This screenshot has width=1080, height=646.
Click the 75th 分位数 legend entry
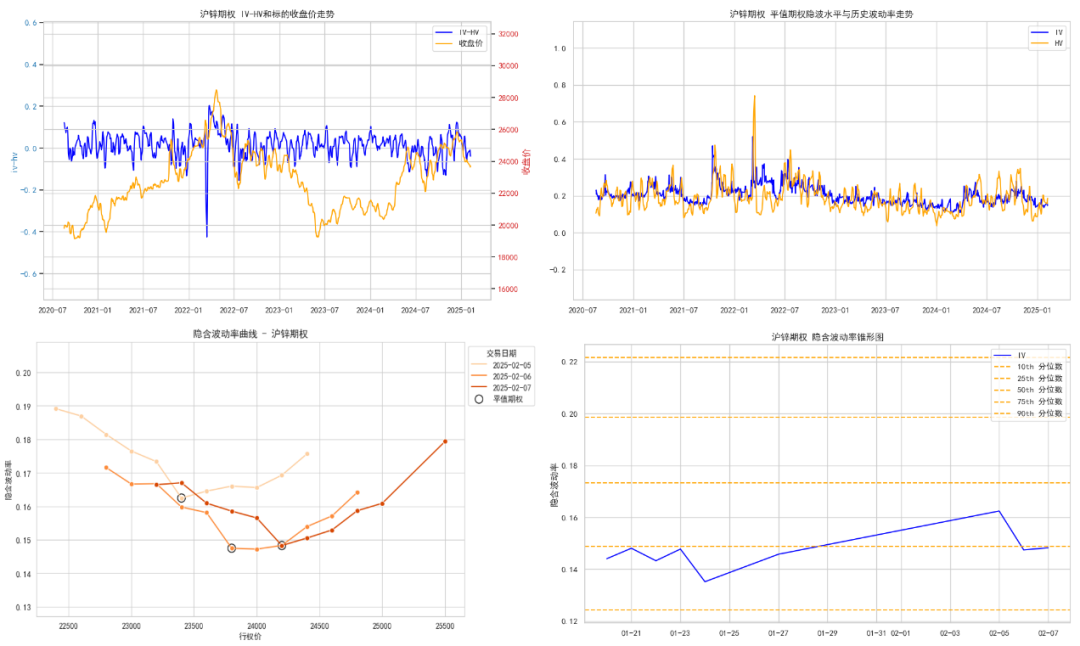[x=1038, y=401]
